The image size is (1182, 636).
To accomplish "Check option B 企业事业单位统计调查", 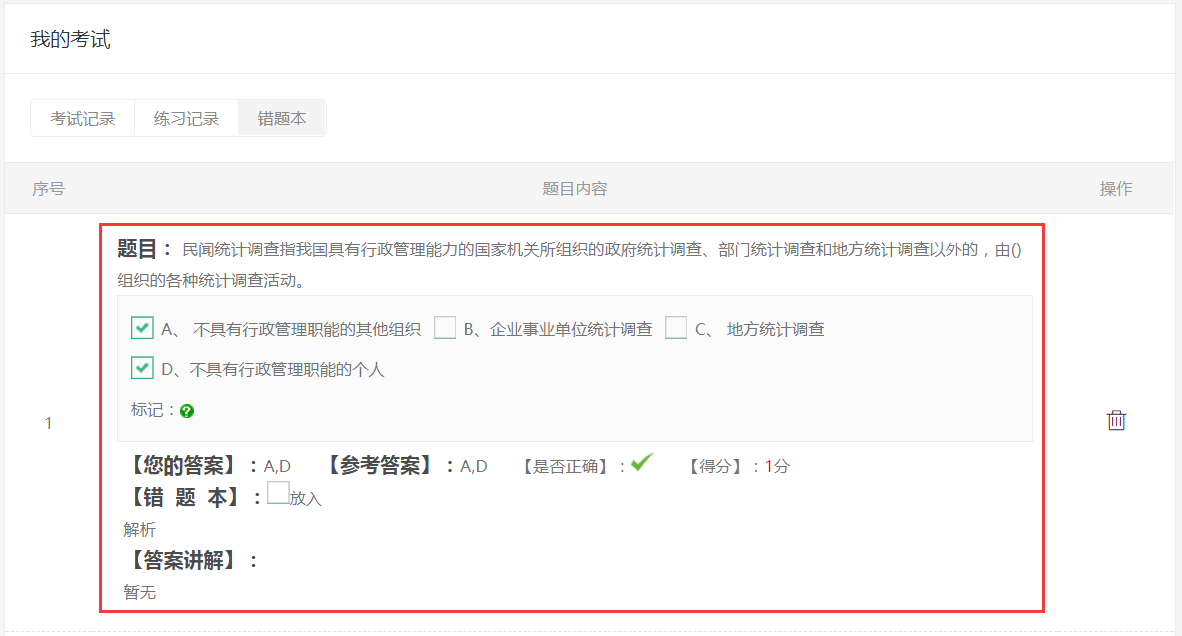I will [444, 327].
